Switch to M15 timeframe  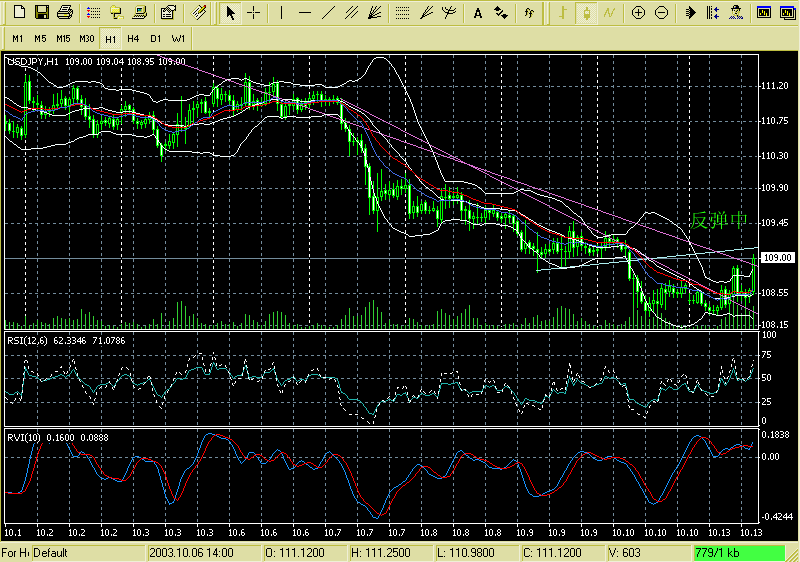coord(63,38)
